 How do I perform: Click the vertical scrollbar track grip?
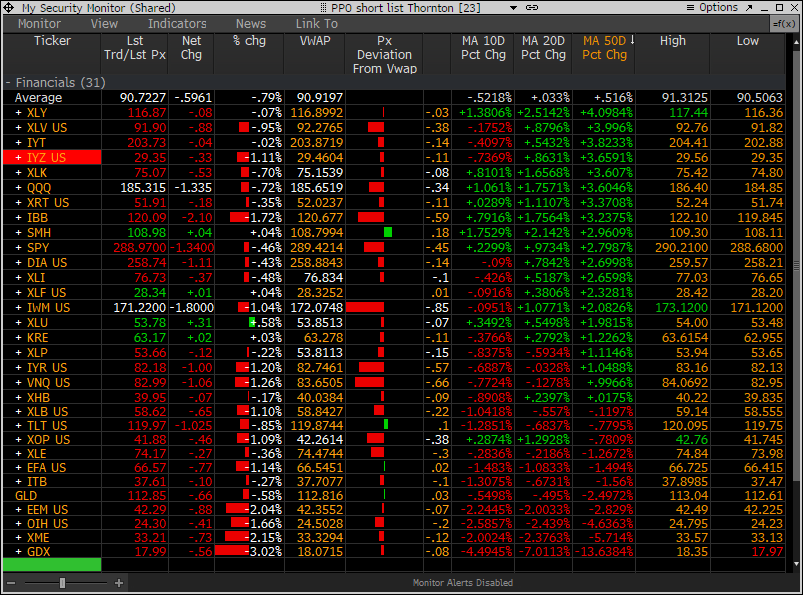click(x=796, y=265)
